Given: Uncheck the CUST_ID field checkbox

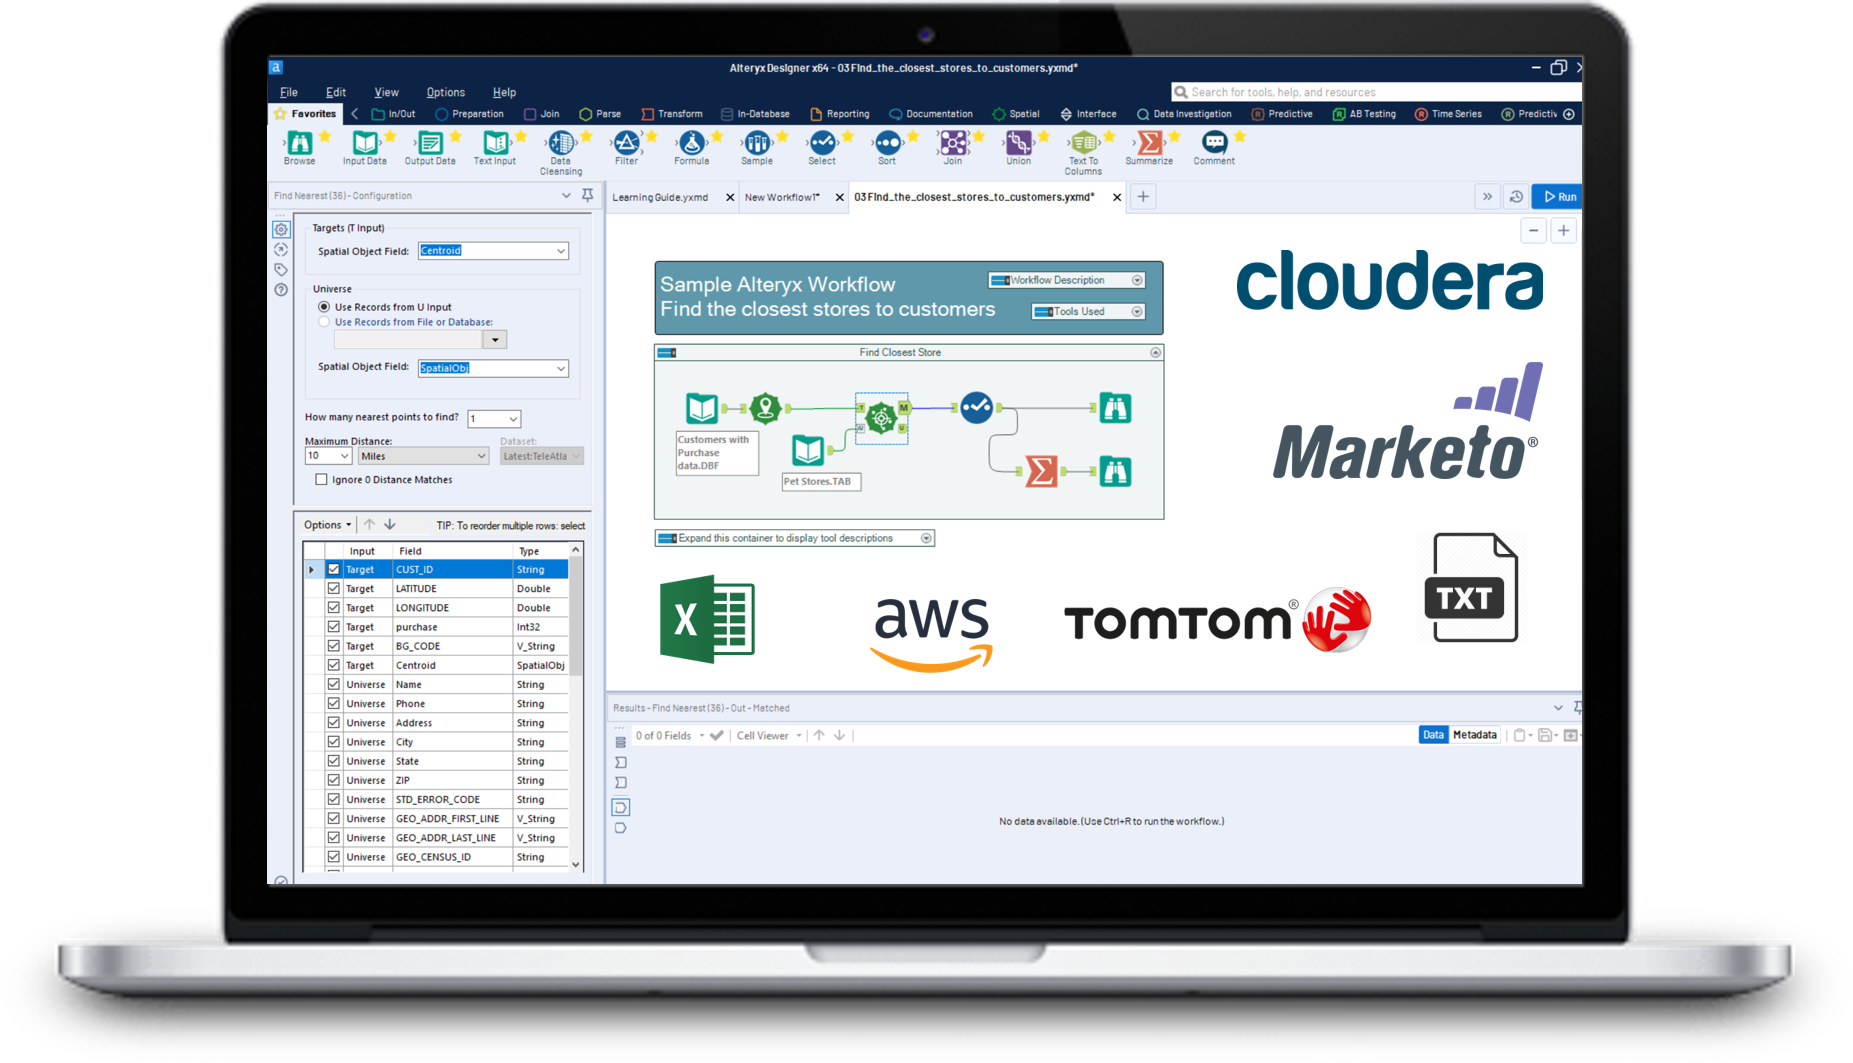Looking at the screenshot, I should (334, 569).
